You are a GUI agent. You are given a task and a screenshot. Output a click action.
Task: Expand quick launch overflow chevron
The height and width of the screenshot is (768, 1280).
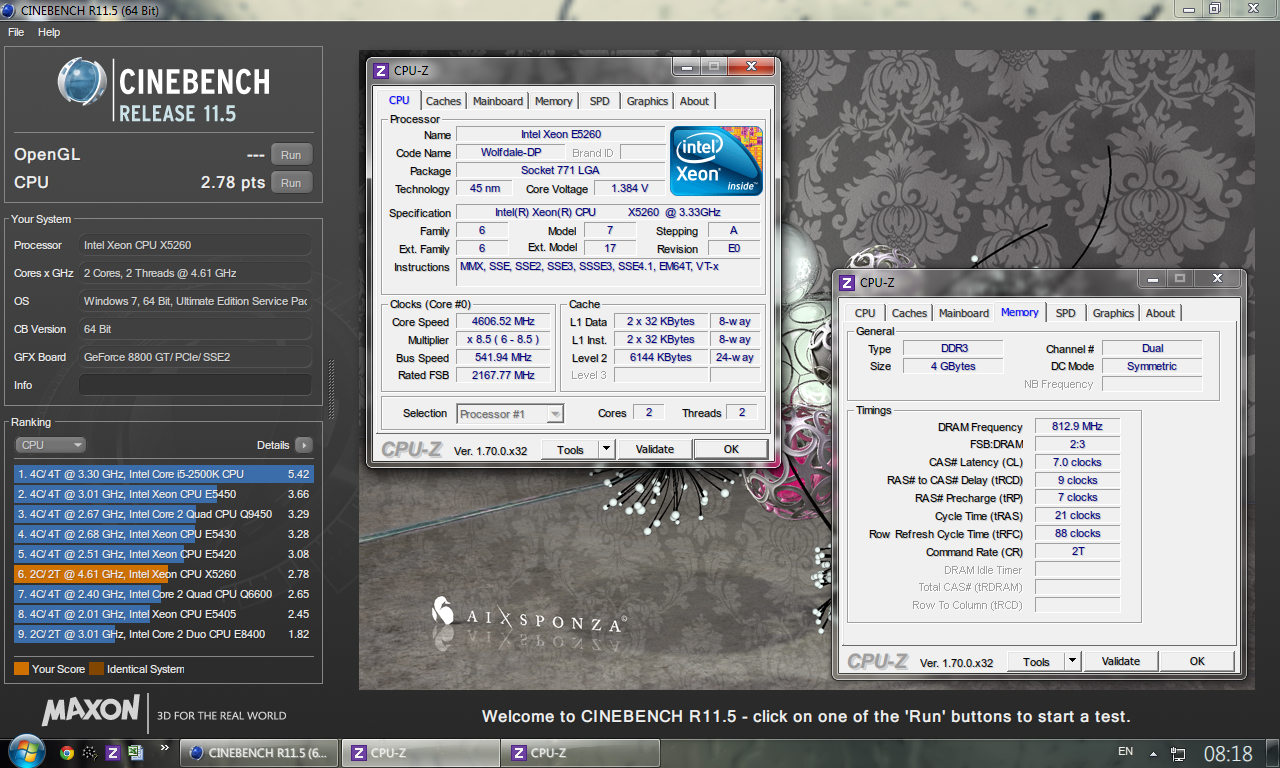[165, 747]
